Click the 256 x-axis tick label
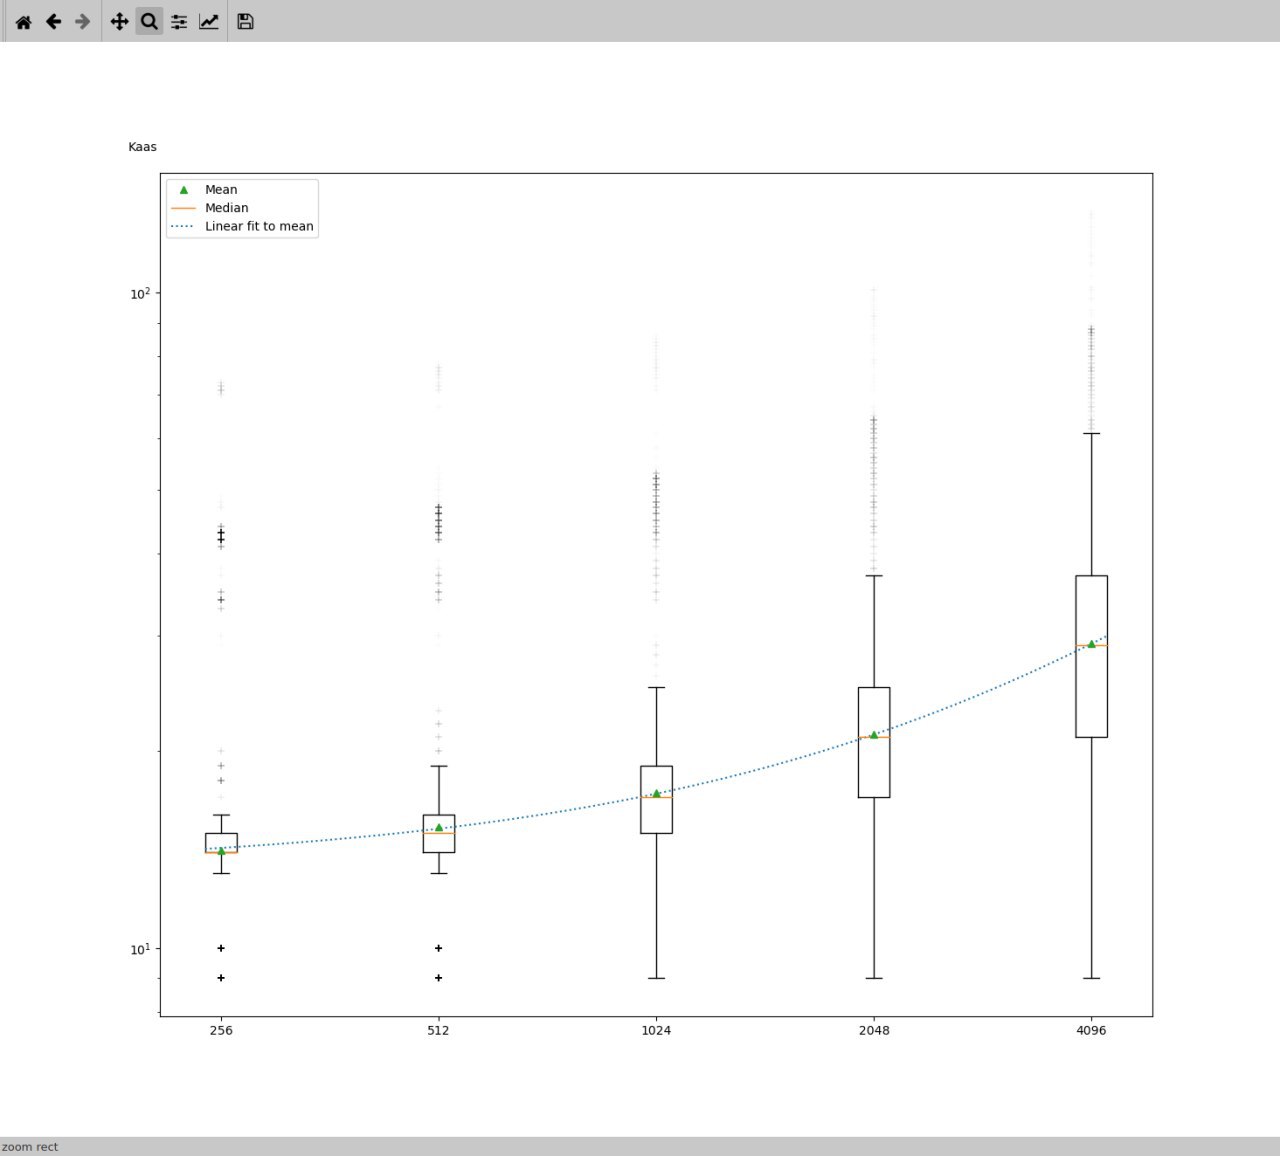 coord(221,1030)
